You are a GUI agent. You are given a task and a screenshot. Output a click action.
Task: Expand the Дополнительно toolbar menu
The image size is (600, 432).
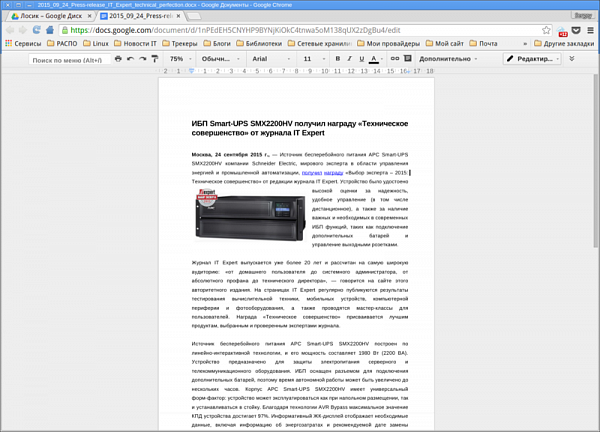point(448,59)
